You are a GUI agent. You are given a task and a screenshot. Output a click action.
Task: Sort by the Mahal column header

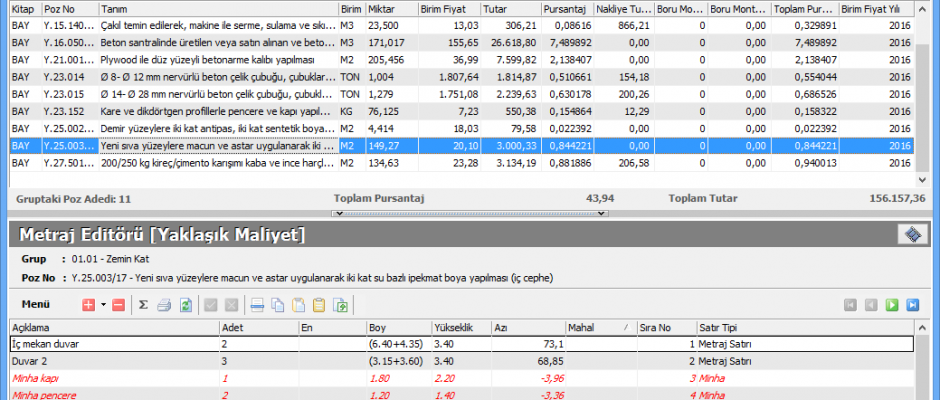(595, 327)
